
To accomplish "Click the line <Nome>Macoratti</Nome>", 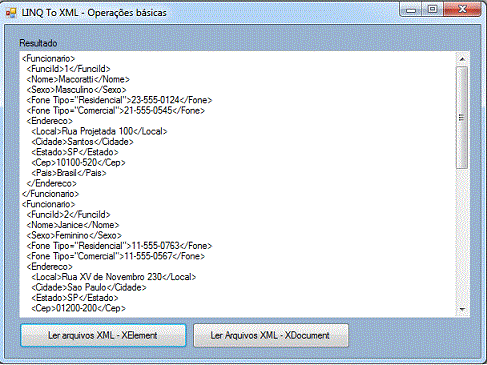I will pos(78,79).
